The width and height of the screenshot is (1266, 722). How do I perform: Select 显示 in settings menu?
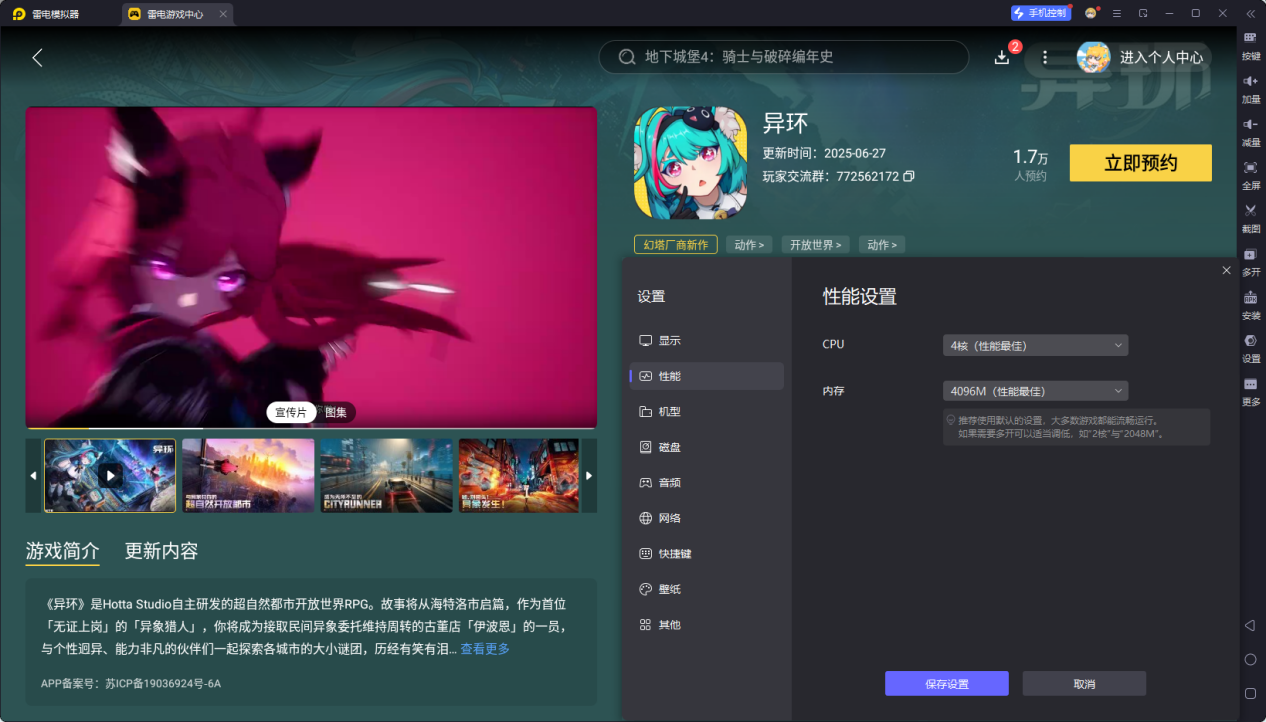(707, 341)
